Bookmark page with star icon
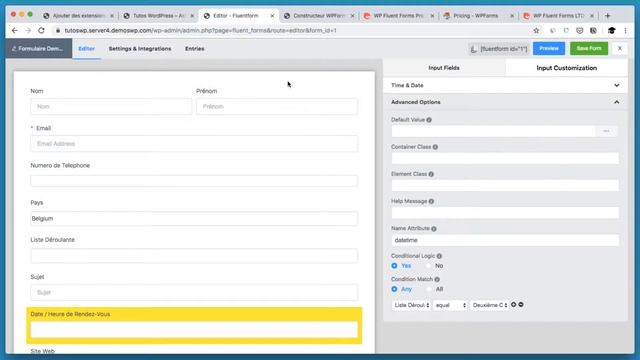The image size is (640, 360). [x=536, y=31]
